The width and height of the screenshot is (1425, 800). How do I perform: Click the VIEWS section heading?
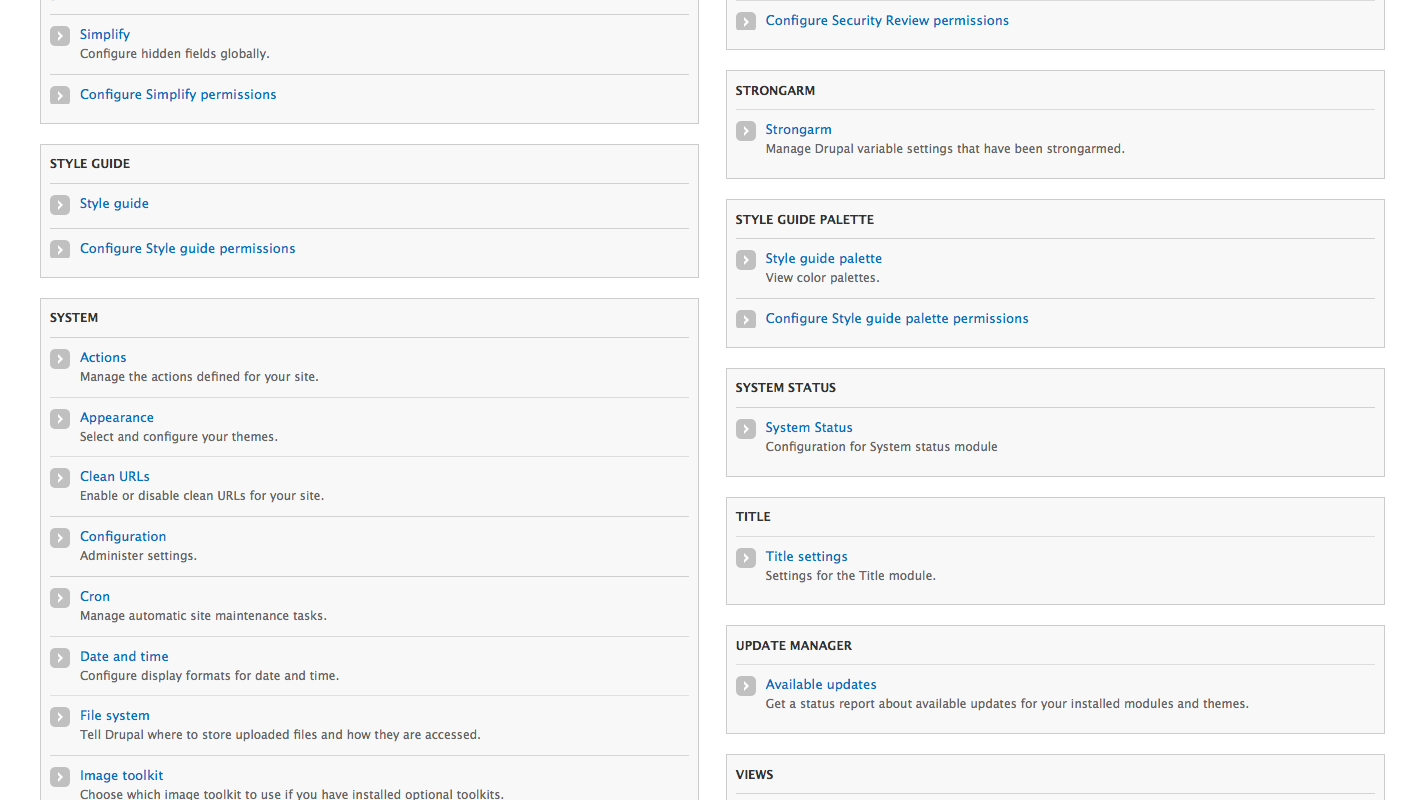[754, 775]
